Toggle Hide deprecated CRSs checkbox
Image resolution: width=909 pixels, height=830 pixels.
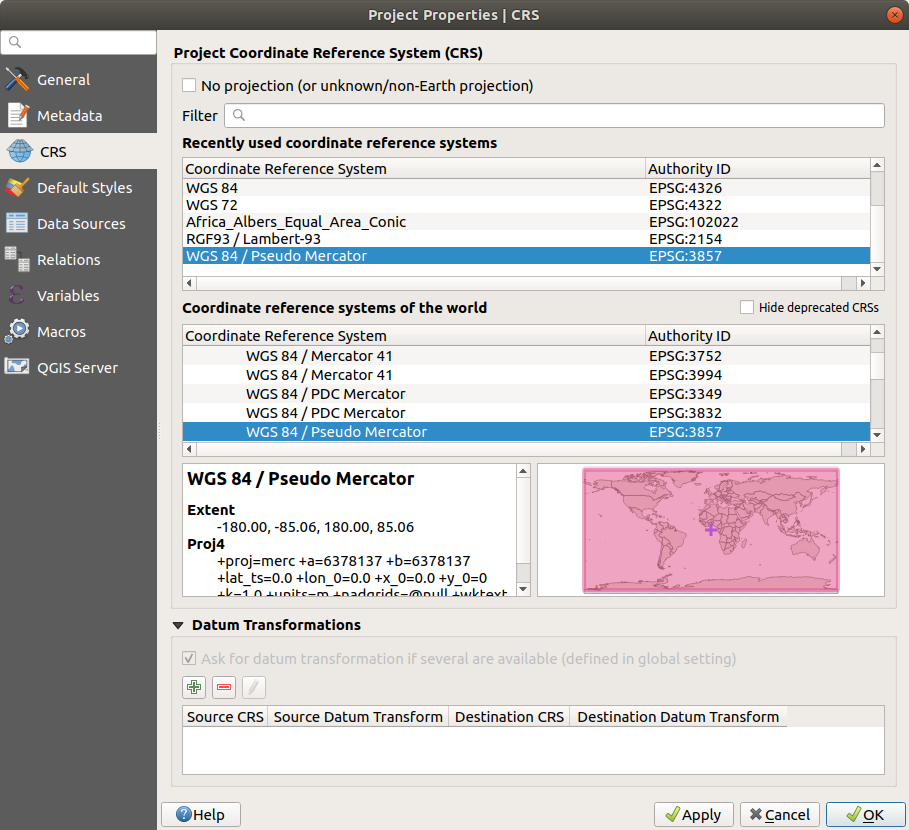click(x=746, y=307)
